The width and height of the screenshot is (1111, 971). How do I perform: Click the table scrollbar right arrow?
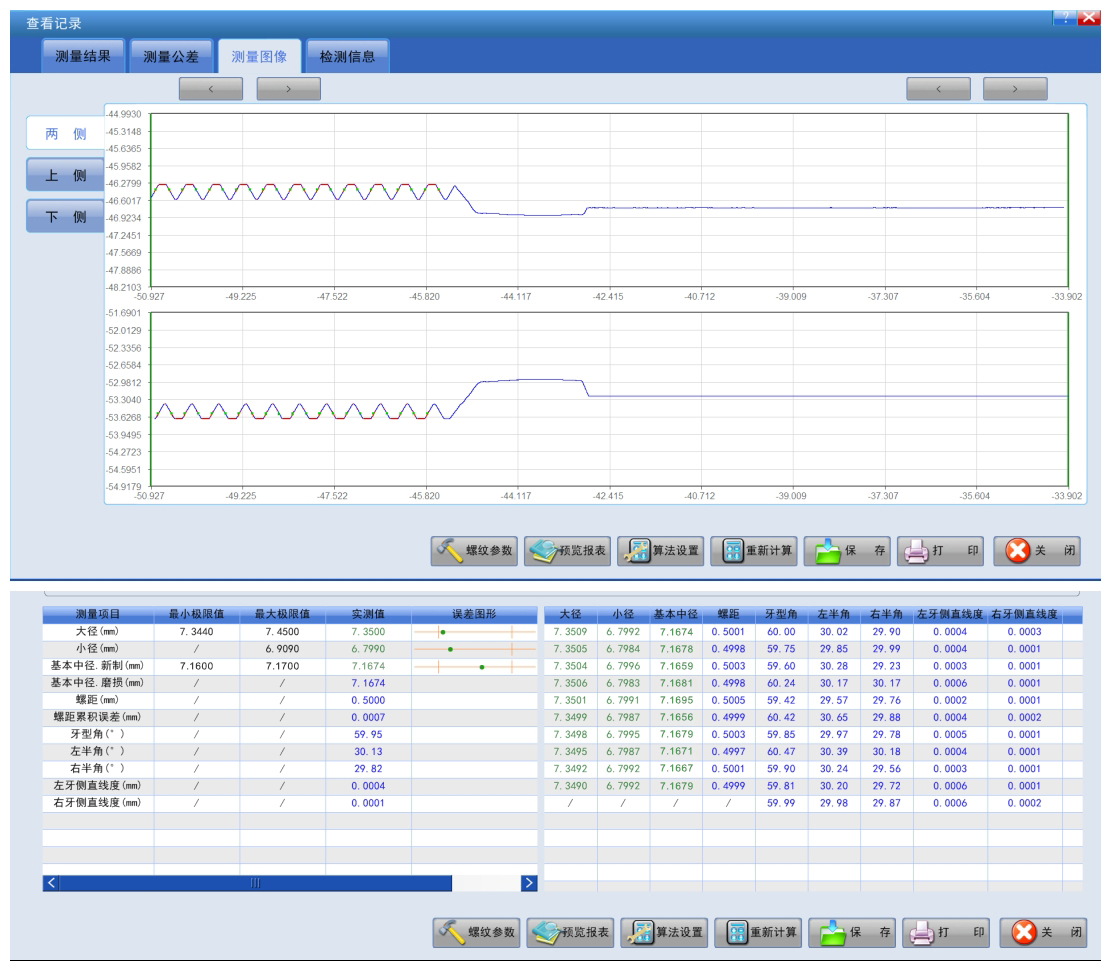530,883
